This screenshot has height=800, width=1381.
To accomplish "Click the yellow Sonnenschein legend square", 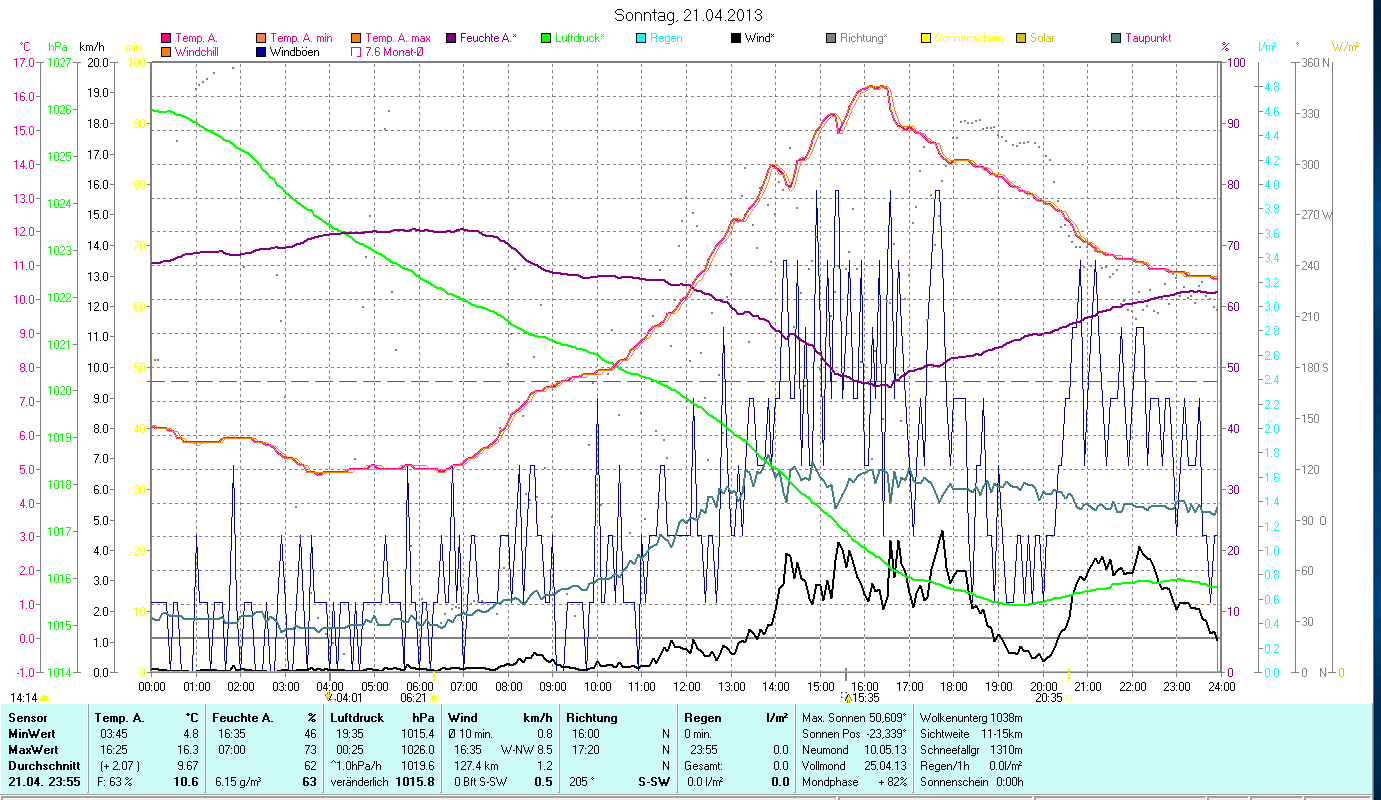I will [x=926, y=38].
